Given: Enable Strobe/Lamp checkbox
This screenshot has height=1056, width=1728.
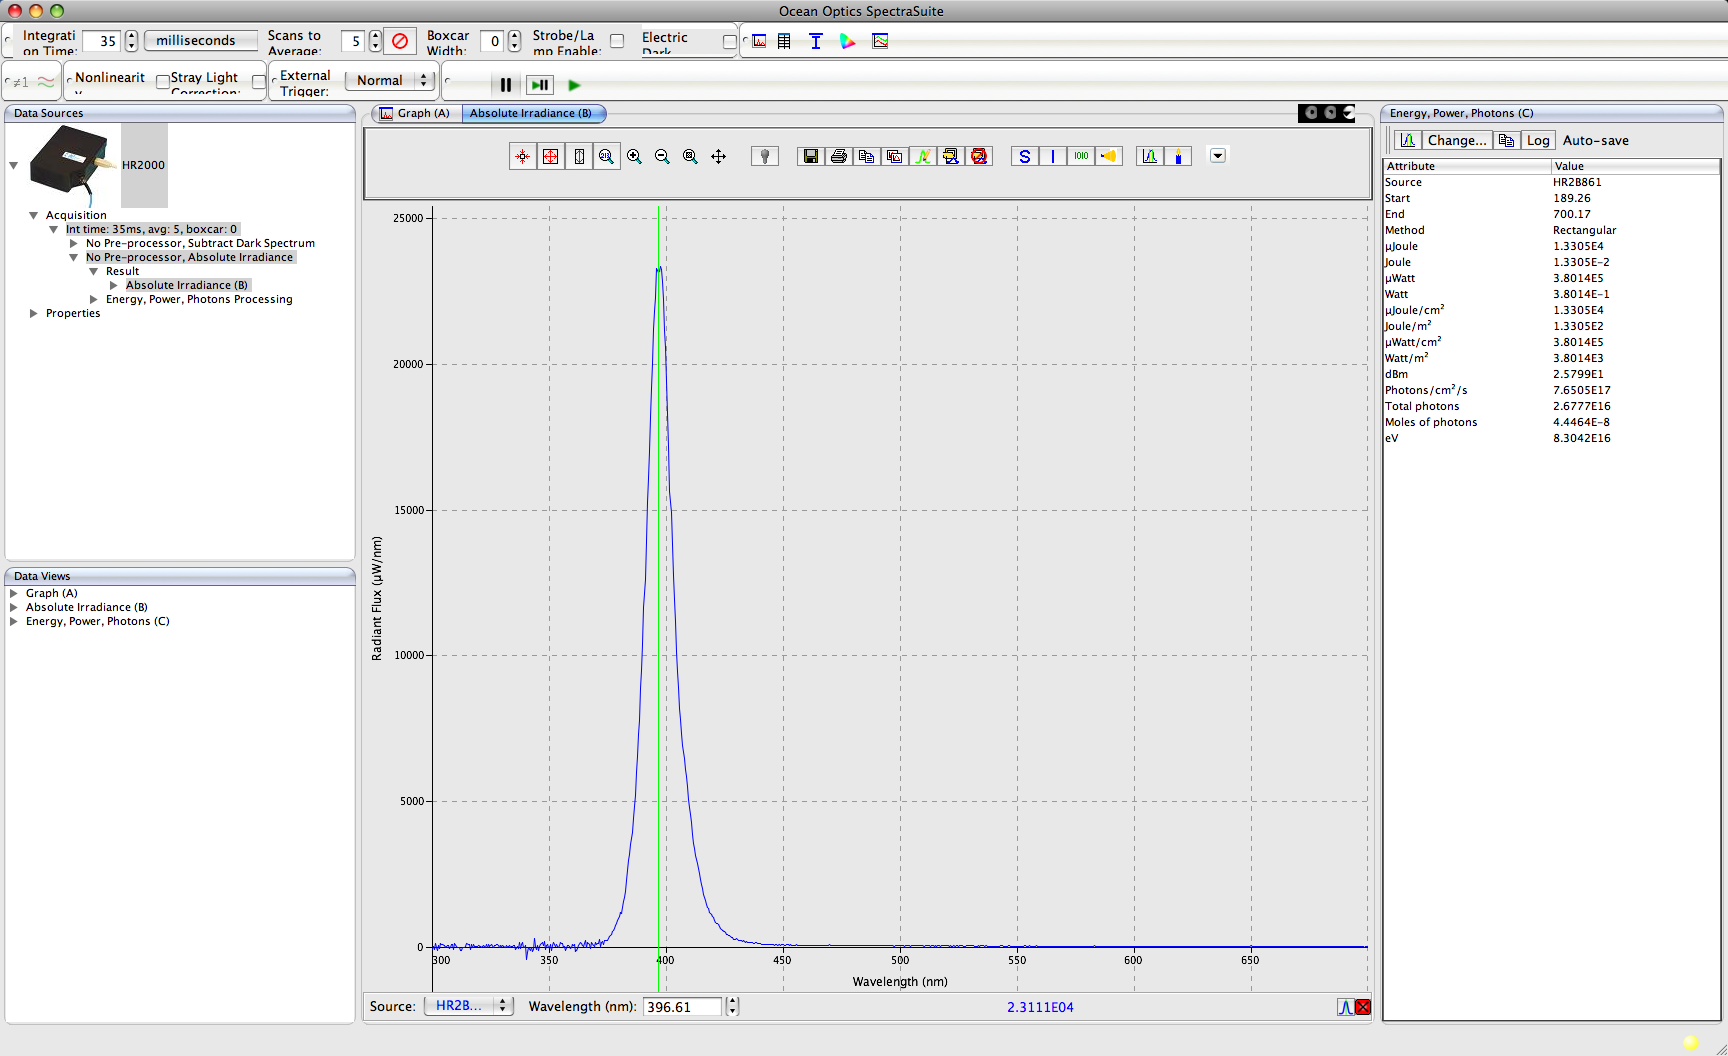Looking at the screenshot, I should point(617,41).
